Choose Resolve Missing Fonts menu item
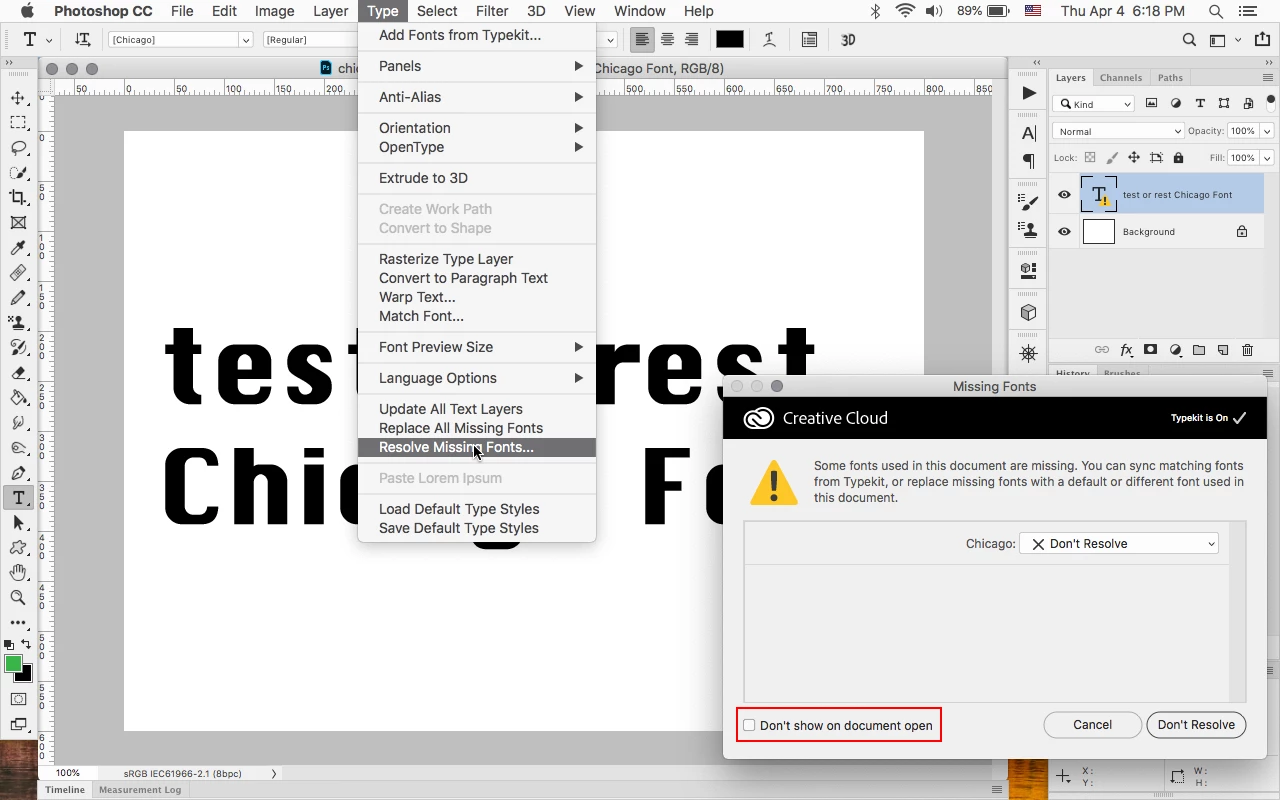This screenshot has width=1280, height=800. [477, 447]
